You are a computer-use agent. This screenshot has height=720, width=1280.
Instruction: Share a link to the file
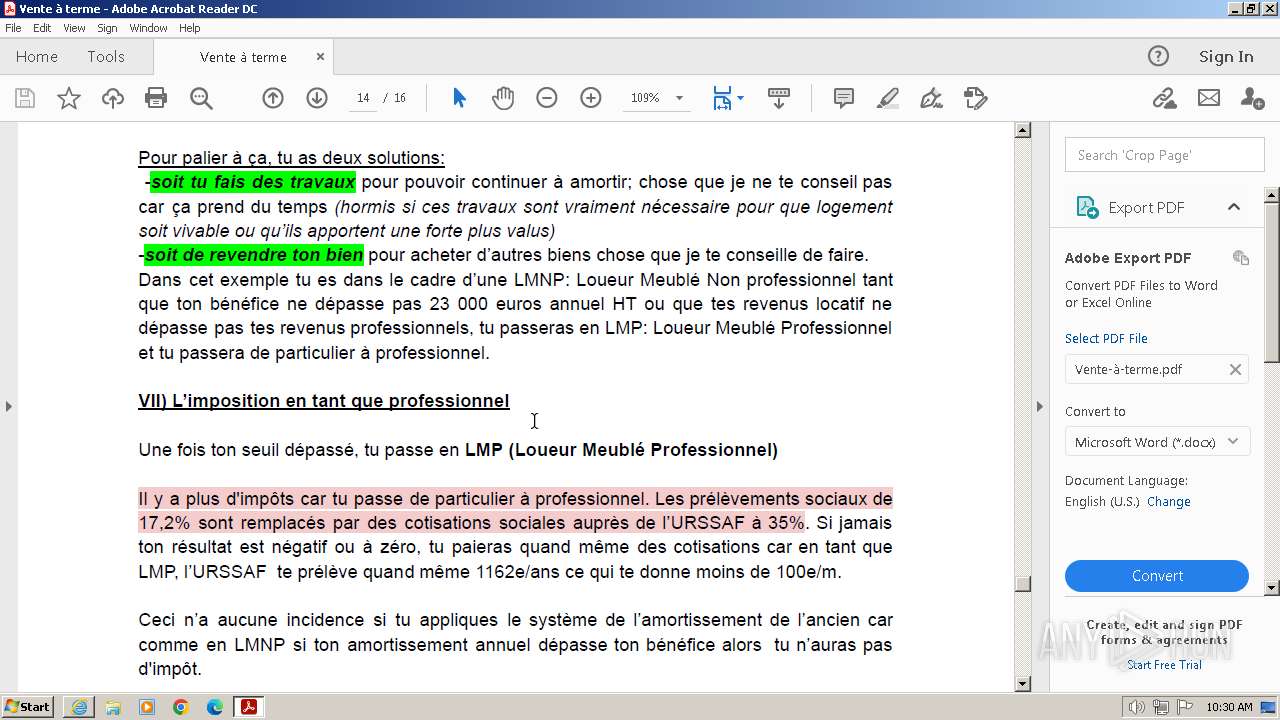pyautogui.click(x=1164, y=98)
